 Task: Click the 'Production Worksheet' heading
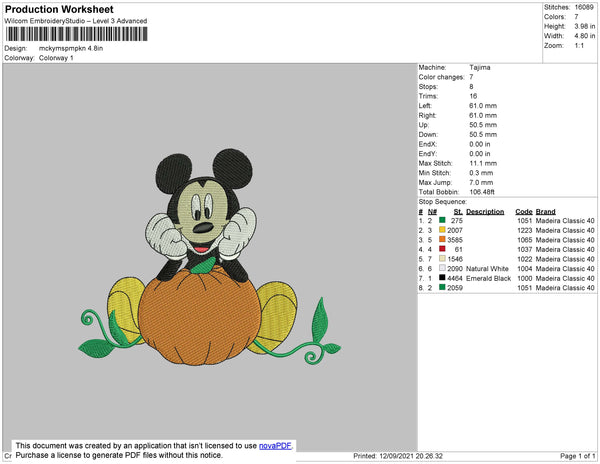pyautogui.click(x=59, y=9)
